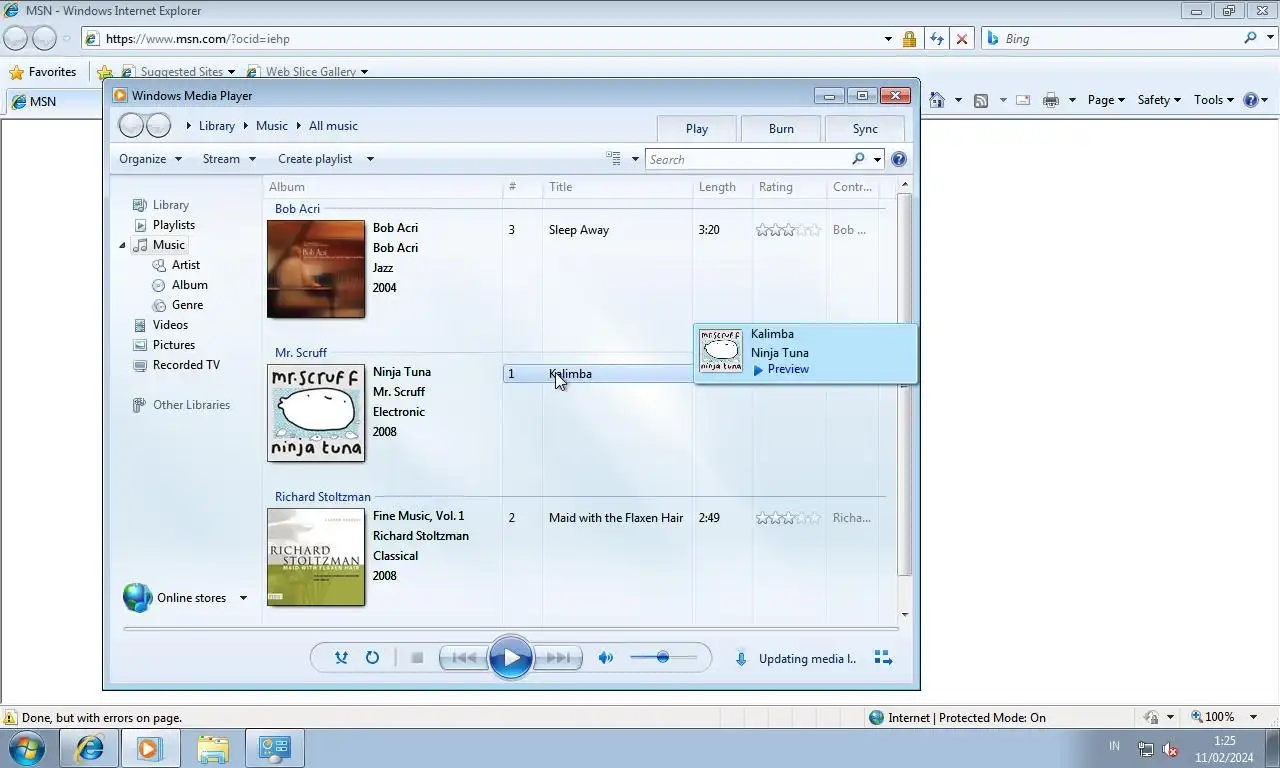The image size is (1280, 768).
Task: Click IE Refresh icon
Action: point(936,39)
